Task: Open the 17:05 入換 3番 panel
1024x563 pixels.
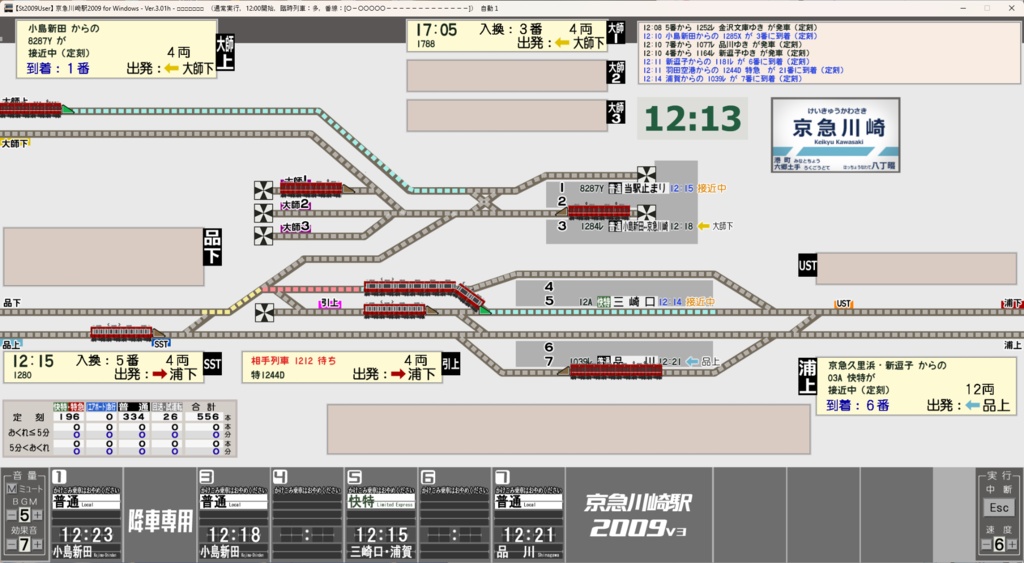Action: [507, 35]
